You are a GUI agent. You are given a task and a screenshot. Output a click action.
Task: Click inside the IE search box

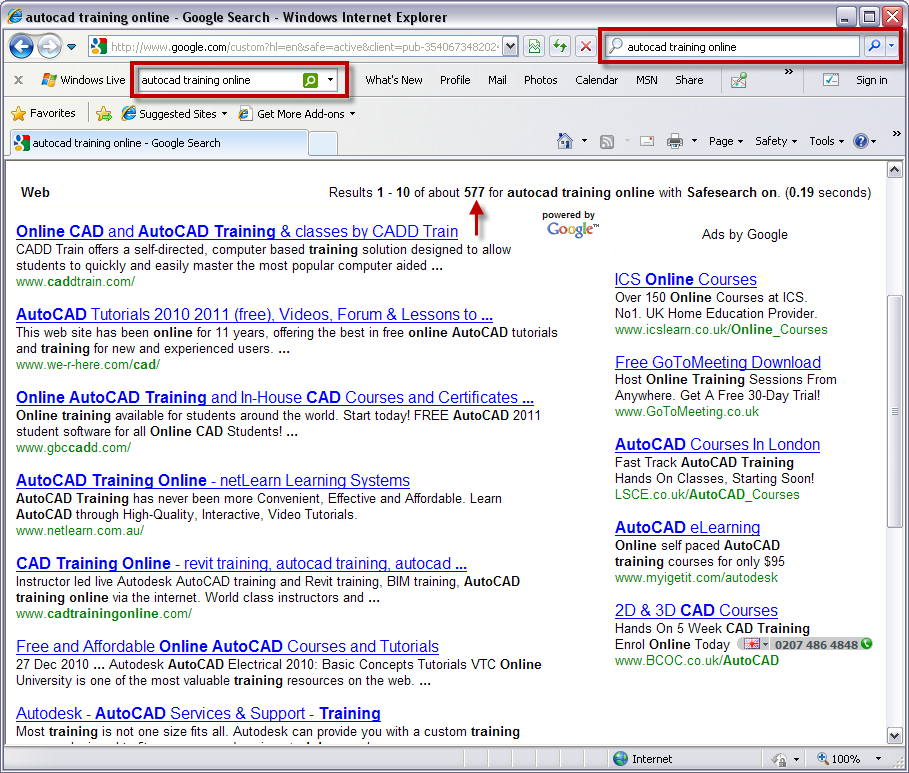pos(733,46)
